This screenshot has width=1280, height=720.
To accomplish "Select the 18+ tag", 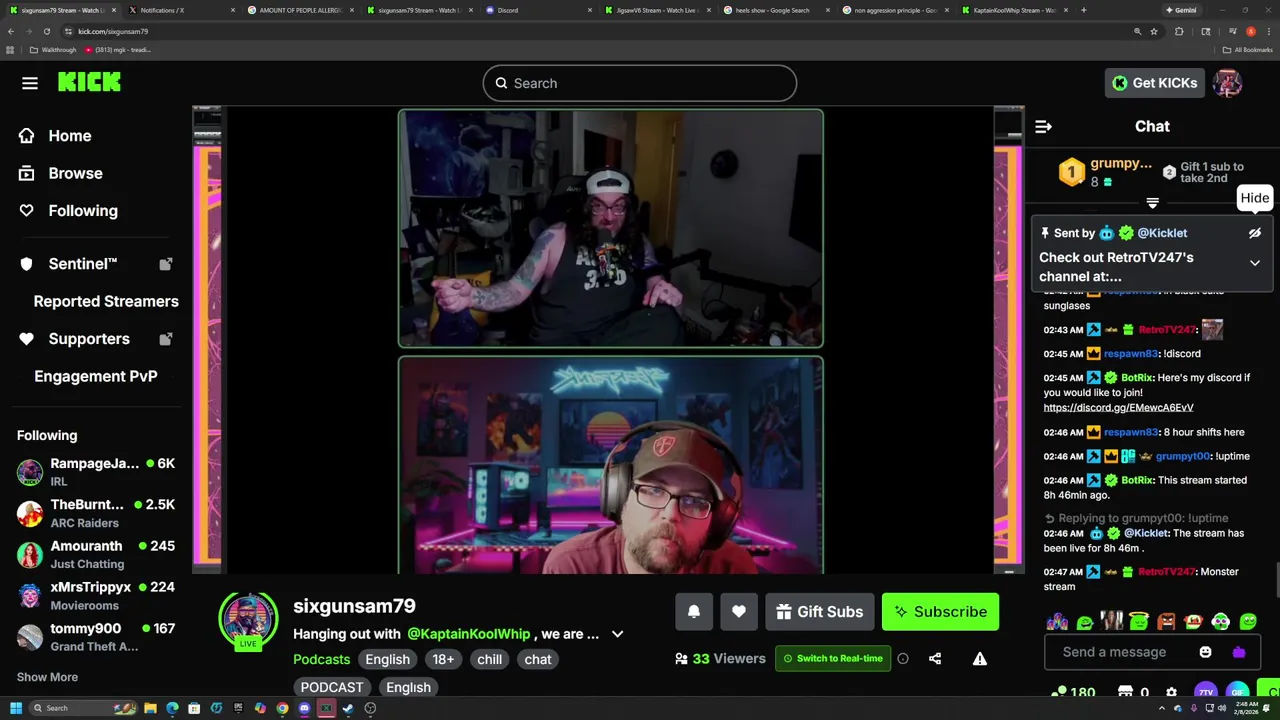I will pyautogui.click(x=443, y=659).
